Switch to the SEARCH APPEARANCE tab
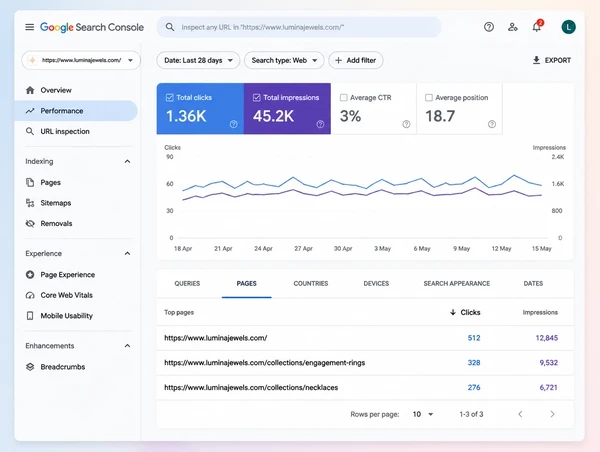 (x=457, y=284)
